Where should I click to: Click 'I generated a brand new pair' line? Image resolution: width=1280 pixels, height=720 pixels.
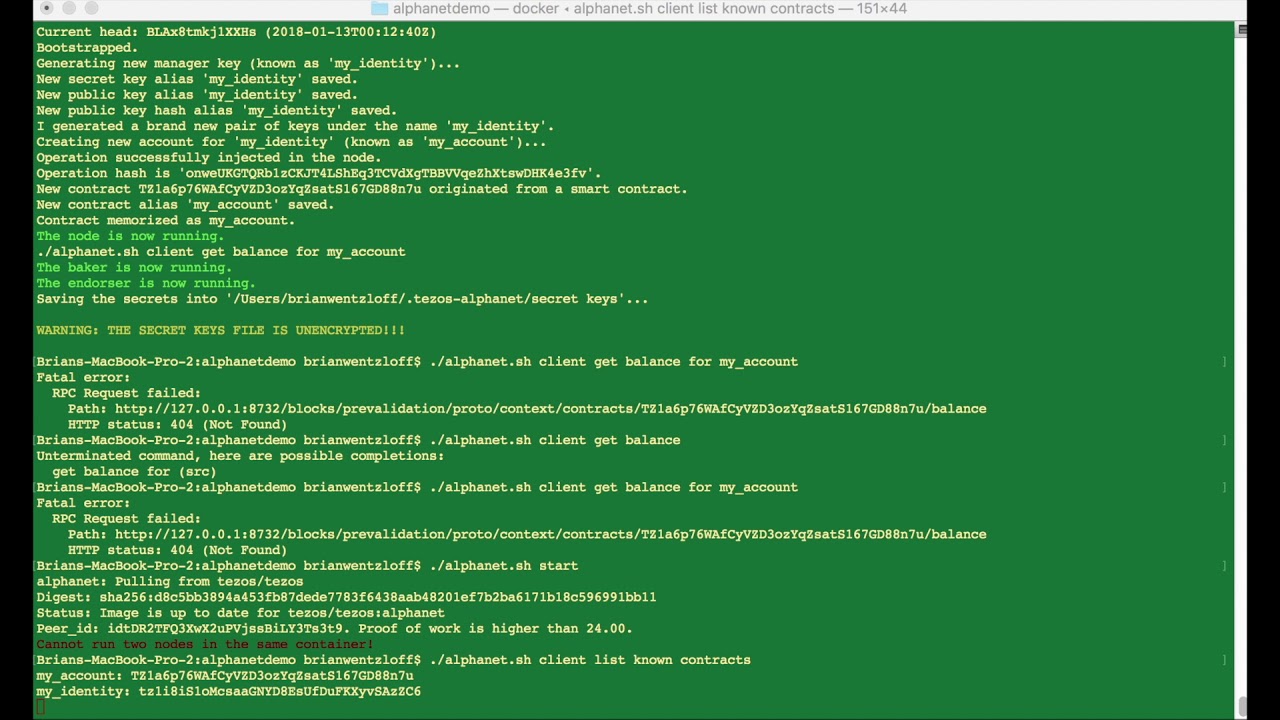pyautogui.click(x=295, y=126)
